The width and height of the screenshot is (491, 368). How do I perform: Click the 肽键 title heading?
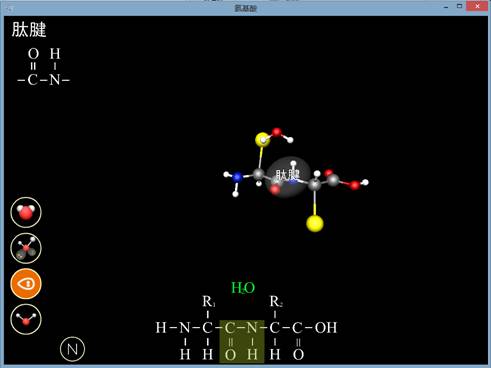point(29,30)
